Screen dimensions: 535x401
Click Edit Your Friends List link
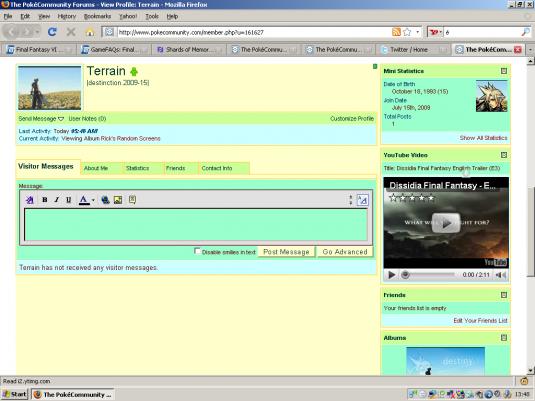click(x=480, y=320)
